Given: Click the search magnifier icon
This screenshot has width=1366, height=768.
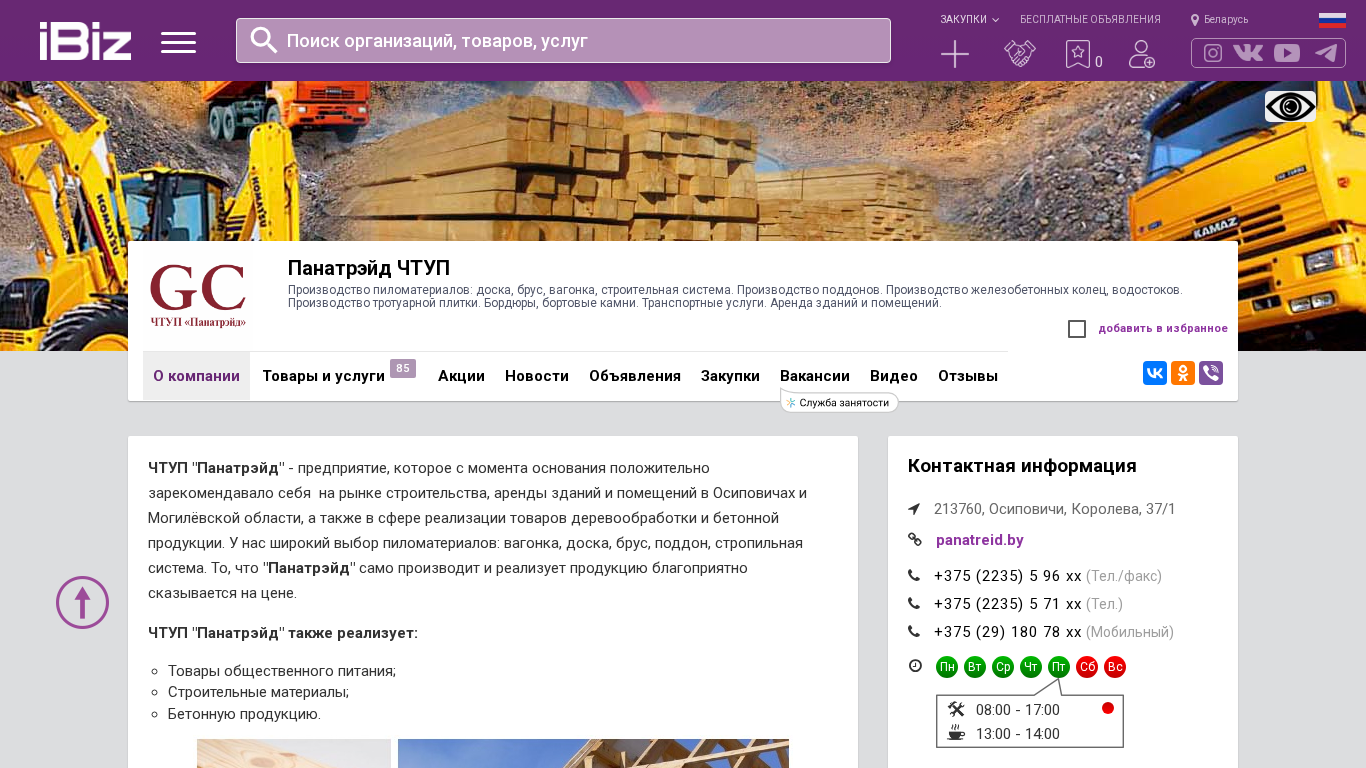Looking at the screenshot, I should pos(264,40).
